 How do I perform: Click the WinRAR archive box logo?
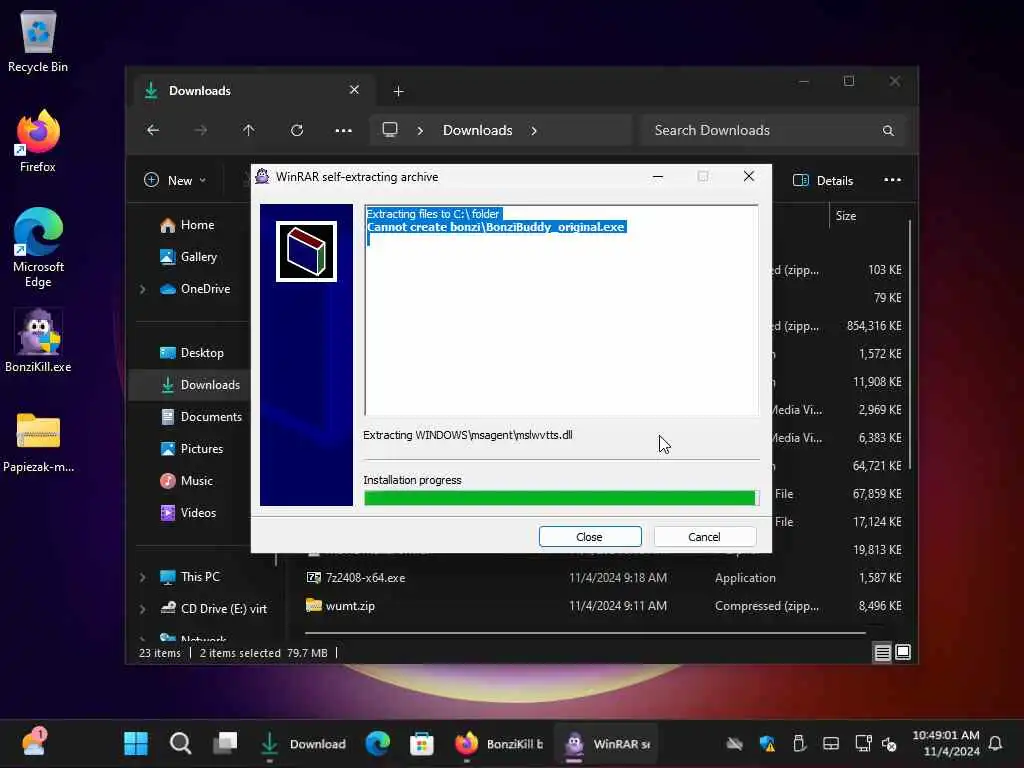(x=306, y=251)
